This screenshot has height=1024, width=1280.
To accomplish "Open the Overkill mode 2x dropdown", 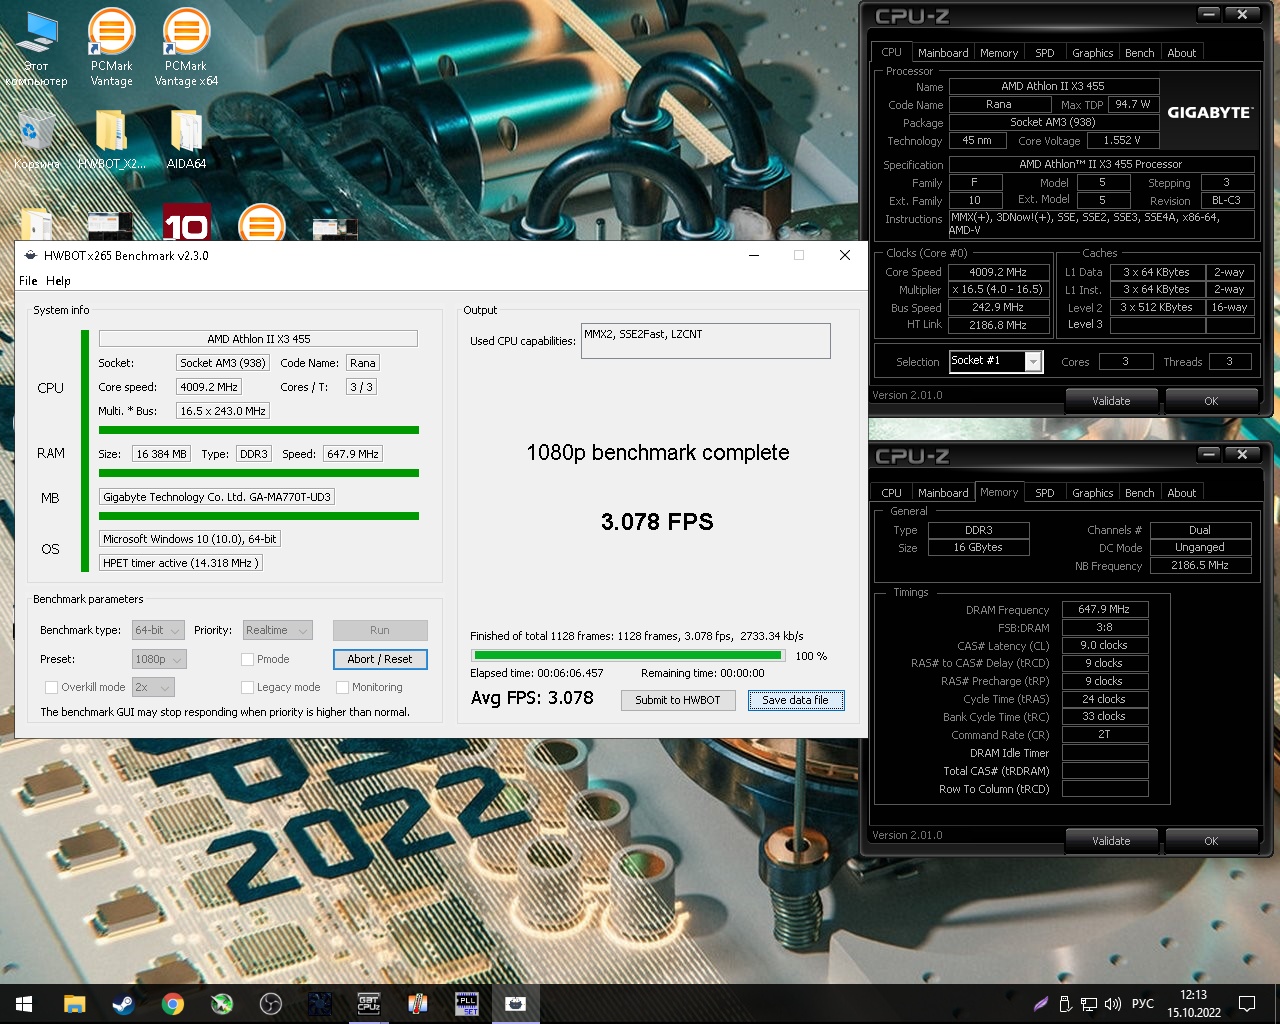I will [153, 687].
